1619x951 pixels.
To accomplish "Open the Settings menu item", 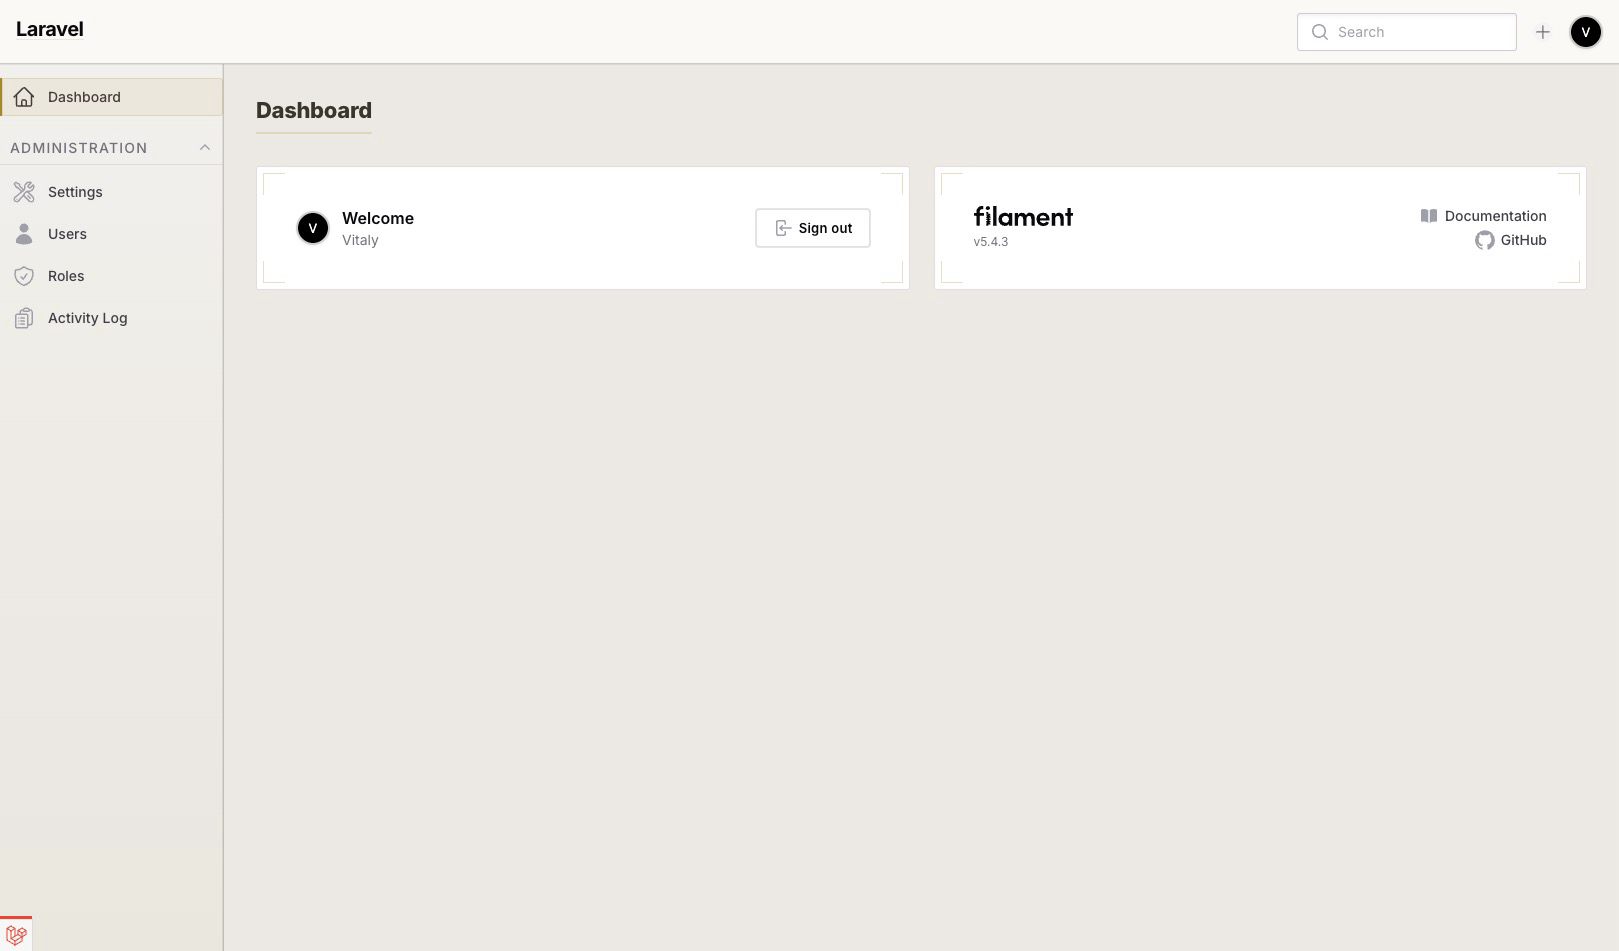I will pos(111,192).
